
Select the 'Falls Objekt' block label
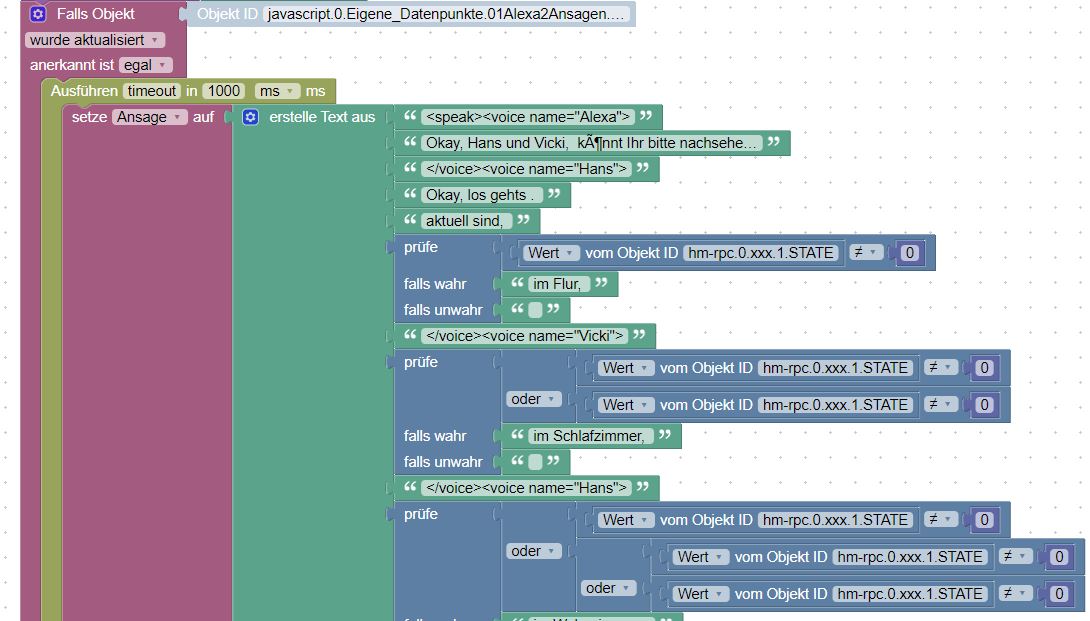[96, 14]
